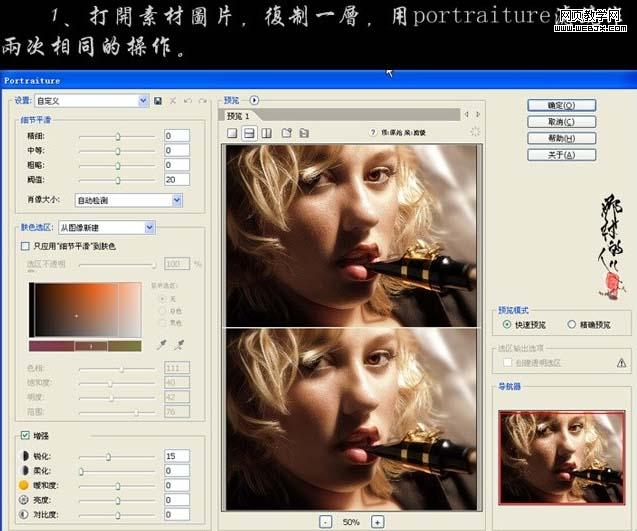Click the 亮度 value input field

(177, 500)
